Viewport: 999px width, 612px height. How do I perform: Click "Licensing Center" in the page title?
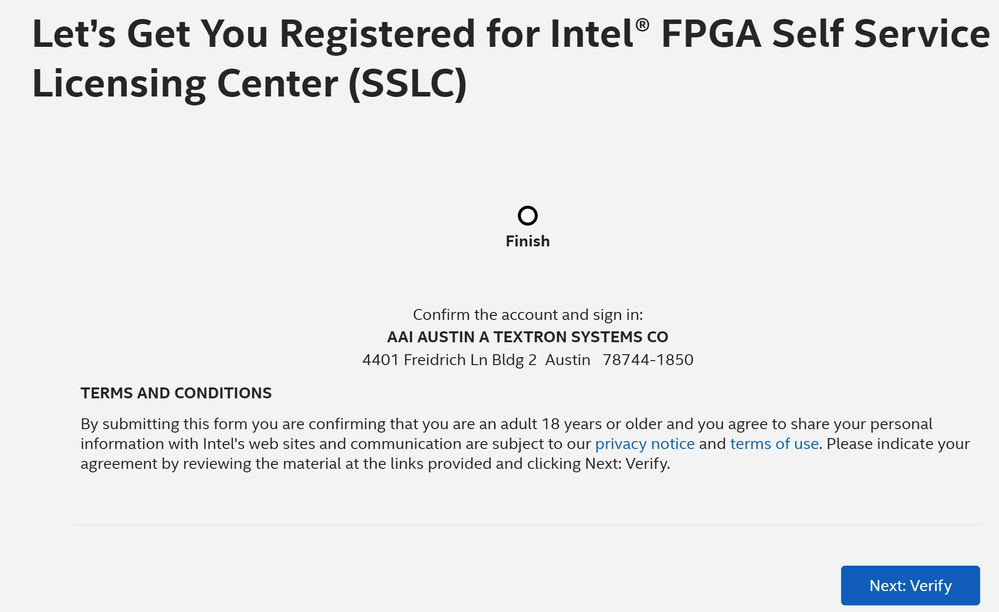click(184, 84)
